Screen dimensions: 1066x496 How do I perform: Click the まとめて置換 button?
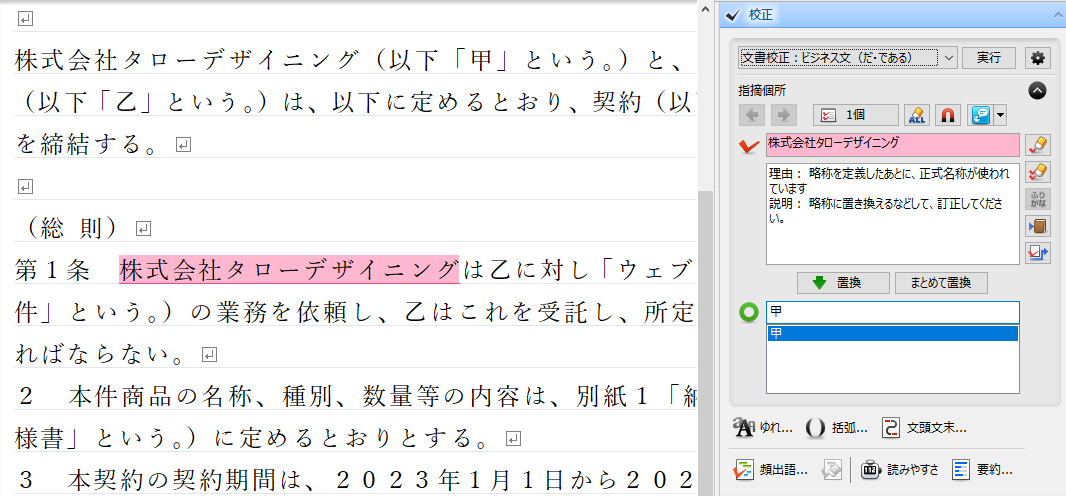click(940, 283)
